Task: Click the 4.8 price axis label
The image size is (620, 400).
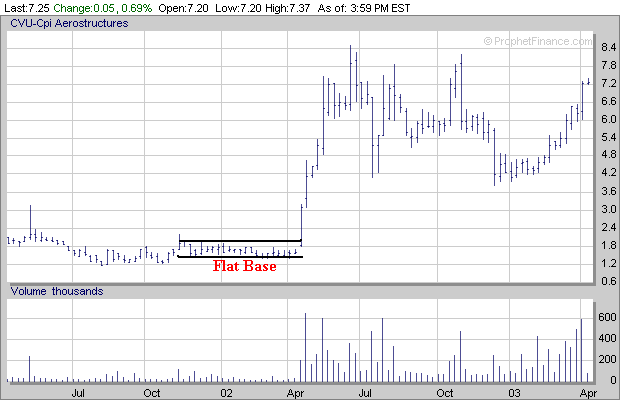Action: click(609, 154)
